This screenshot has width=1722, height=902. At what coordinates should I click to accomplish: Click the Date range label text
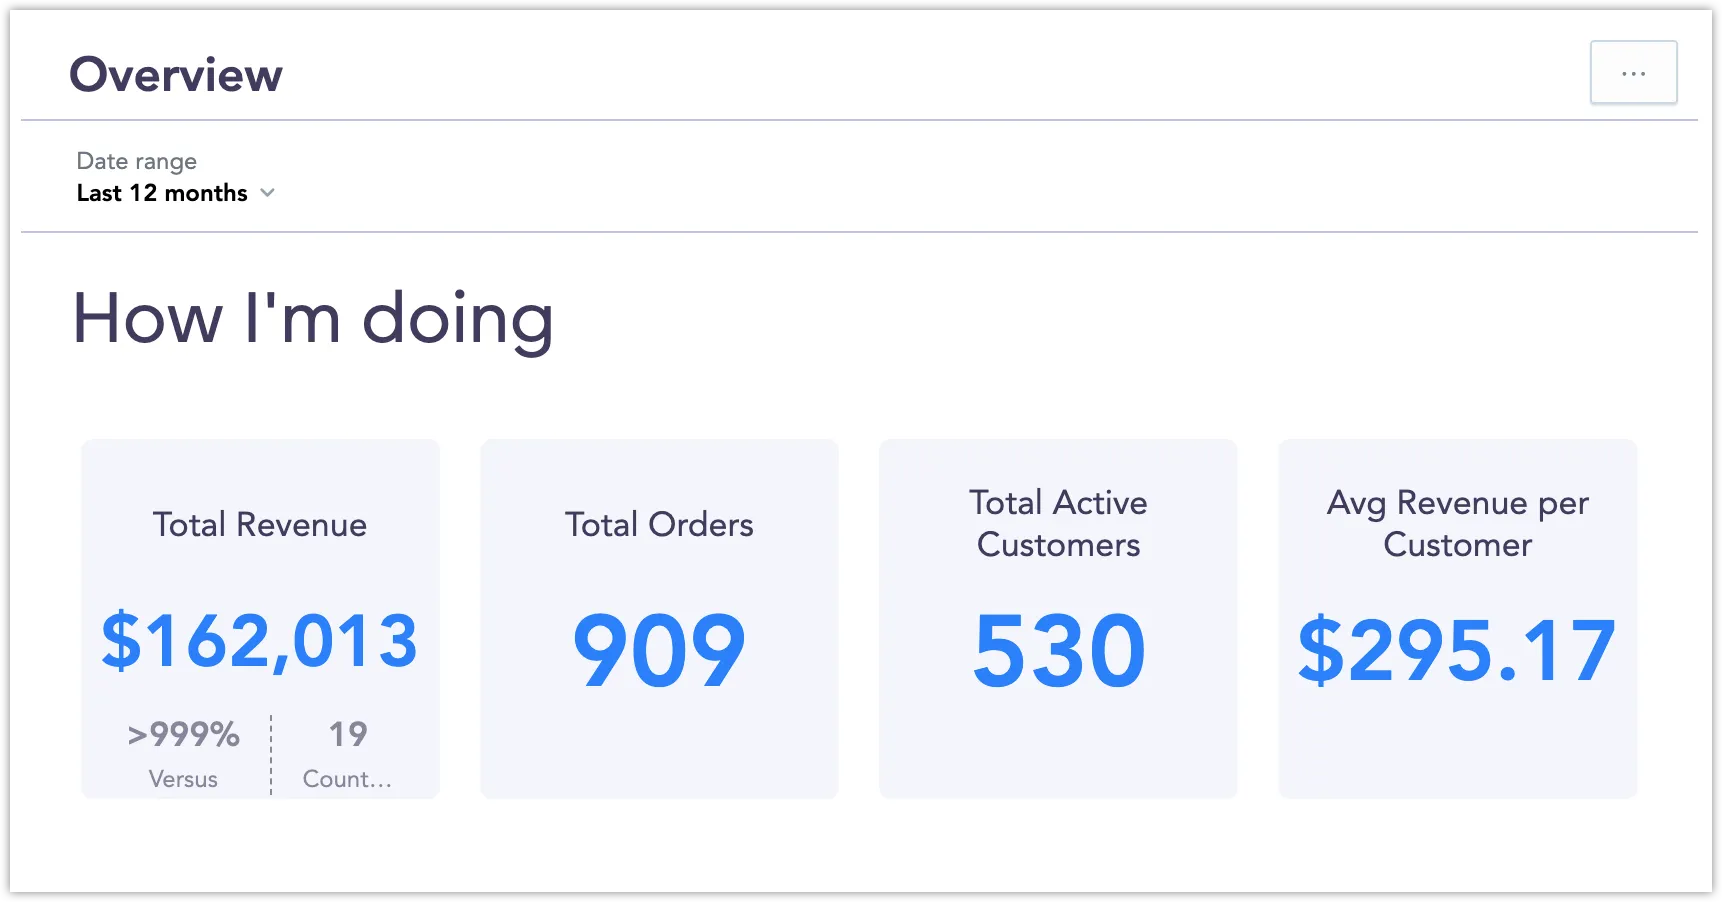[x=136, y=160]
